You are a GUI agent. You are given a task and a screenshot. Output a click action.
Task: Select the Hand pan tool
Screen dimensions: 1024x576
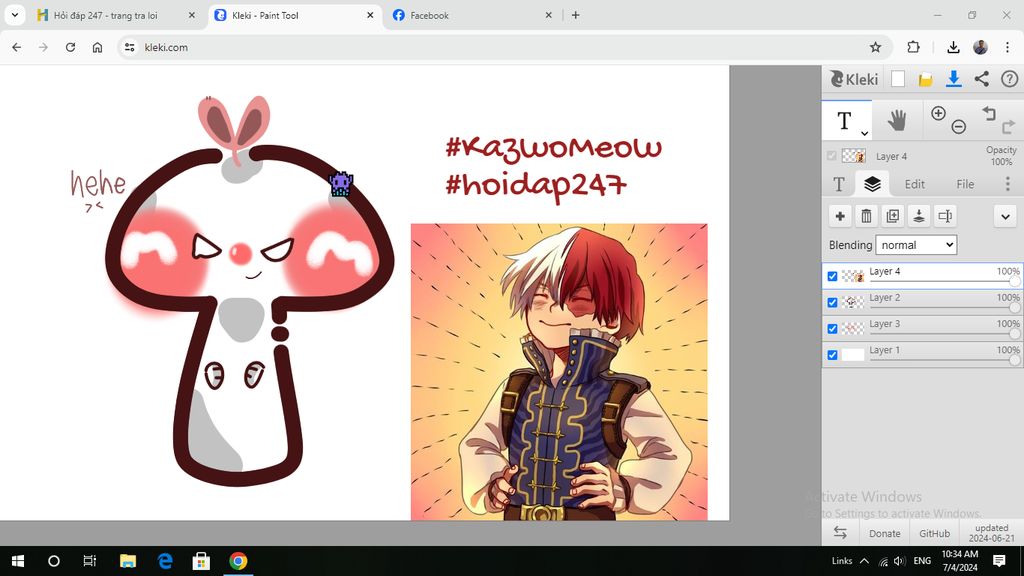tap(897, 120)
